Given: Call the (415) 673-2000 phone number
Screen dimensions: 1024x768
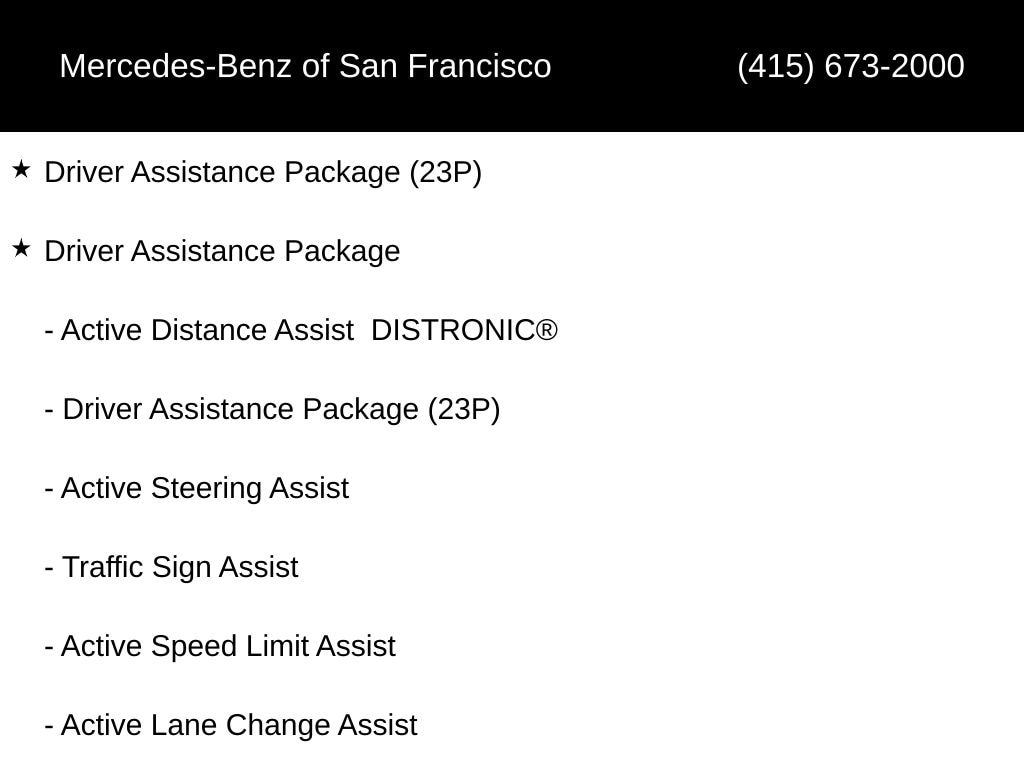Looking at the screenshot, I should [x=851, y=66].
